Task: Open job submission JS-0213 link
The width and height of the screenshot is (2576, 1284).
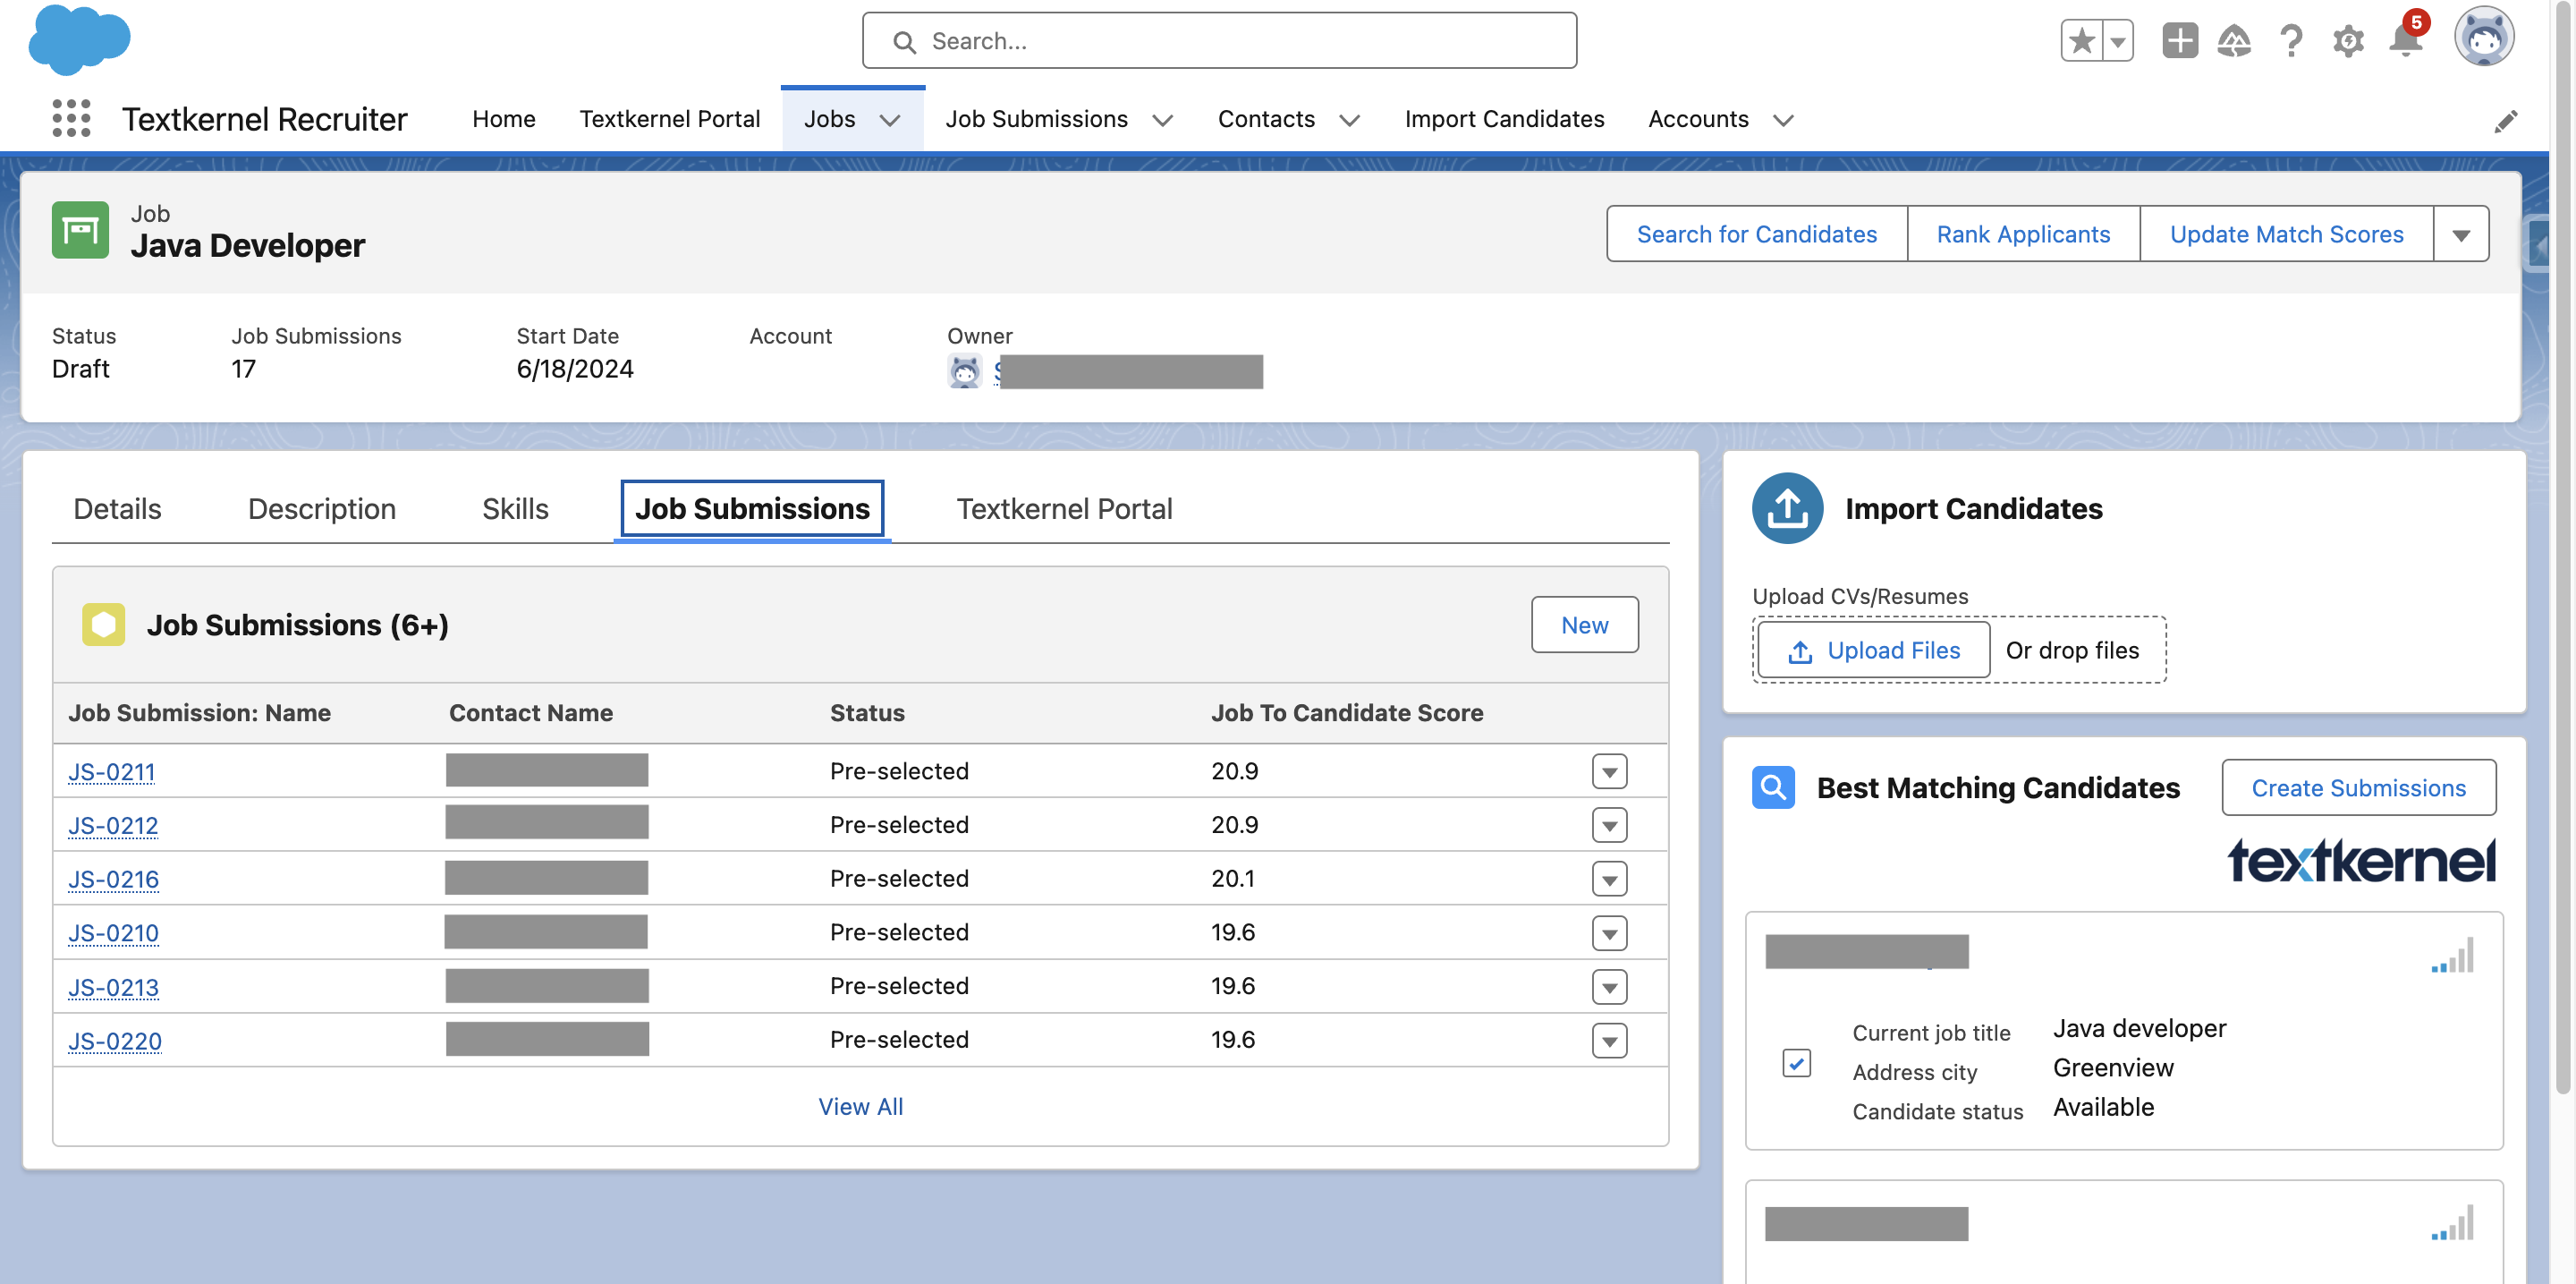Action: pyautogui.click(x=113, y=987)
